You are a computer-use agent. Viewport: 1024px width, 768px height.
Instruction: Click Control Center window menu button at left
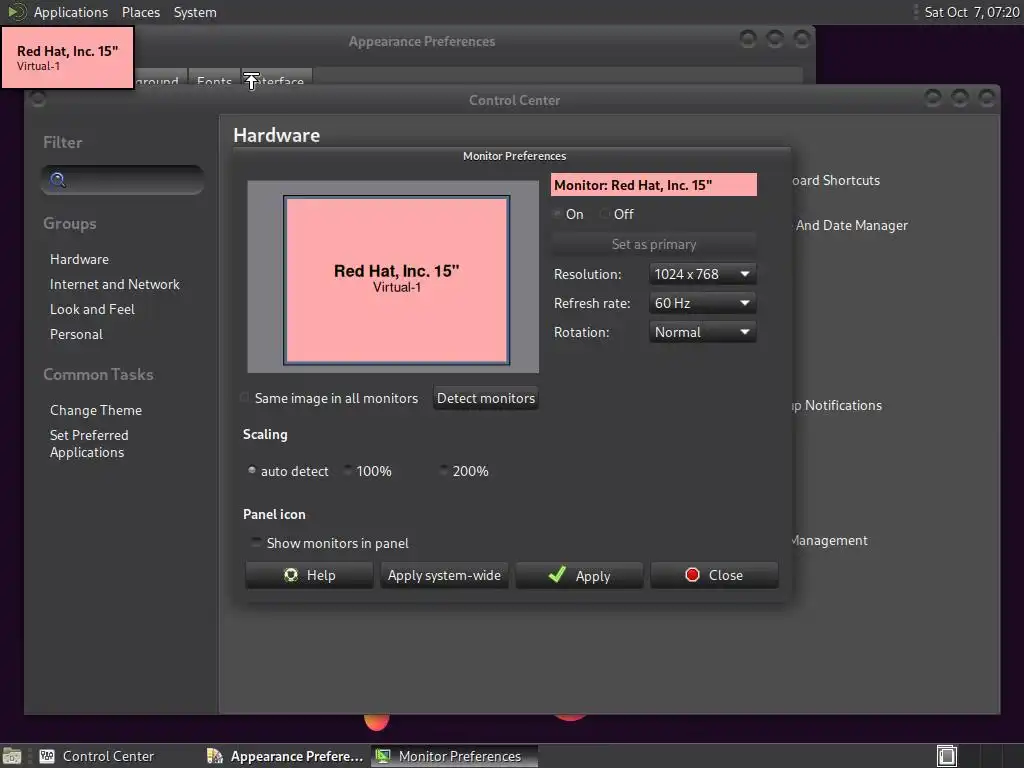pos(38,99)
